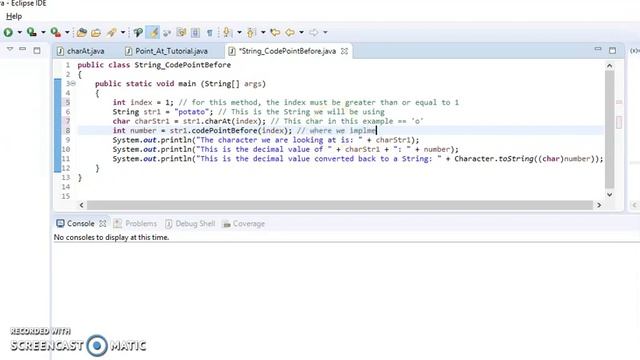Toggle the breadcrumb toolbar icon
This screenshot has height=360, width=640.
pyautogui.click(x=167, y=32)
